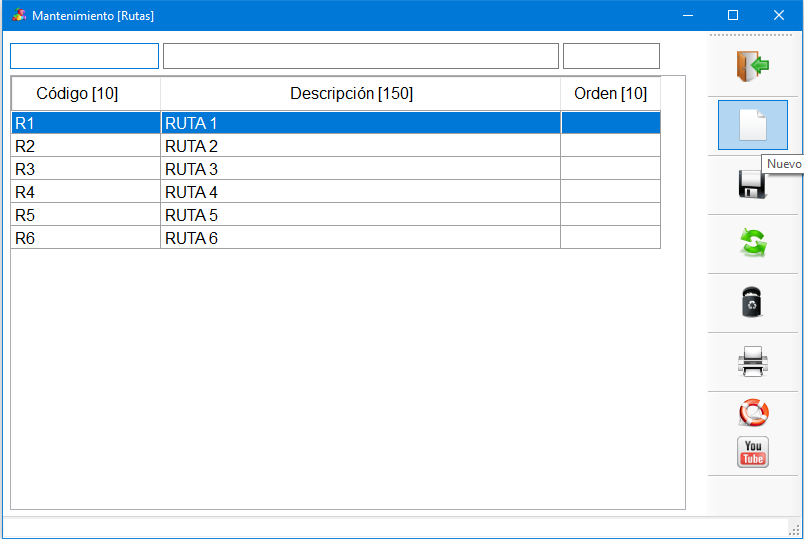Print the routes with the printer icon

(752, 362)
